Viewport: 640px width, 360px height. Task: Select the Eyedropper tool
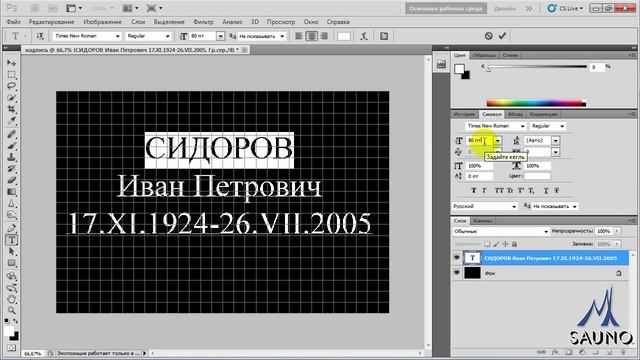click(11, 121)
